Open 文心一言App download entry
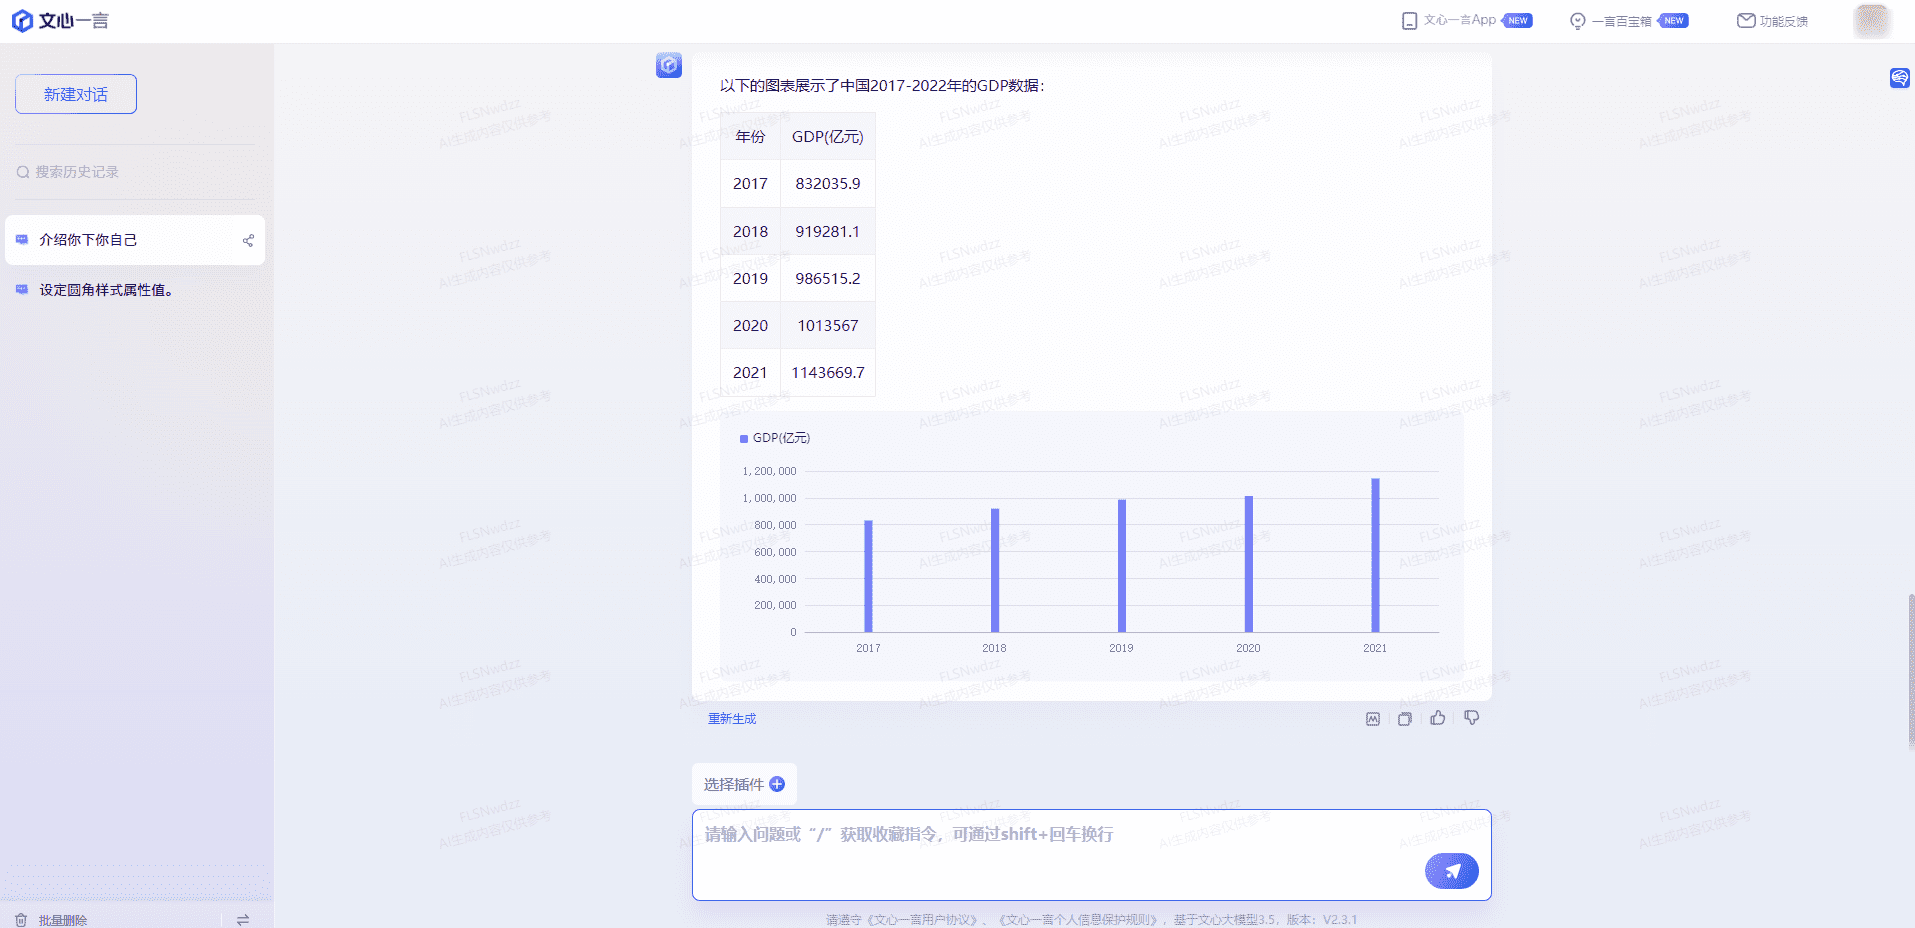The image size is (1915, 928). [x=1466, y=21]
